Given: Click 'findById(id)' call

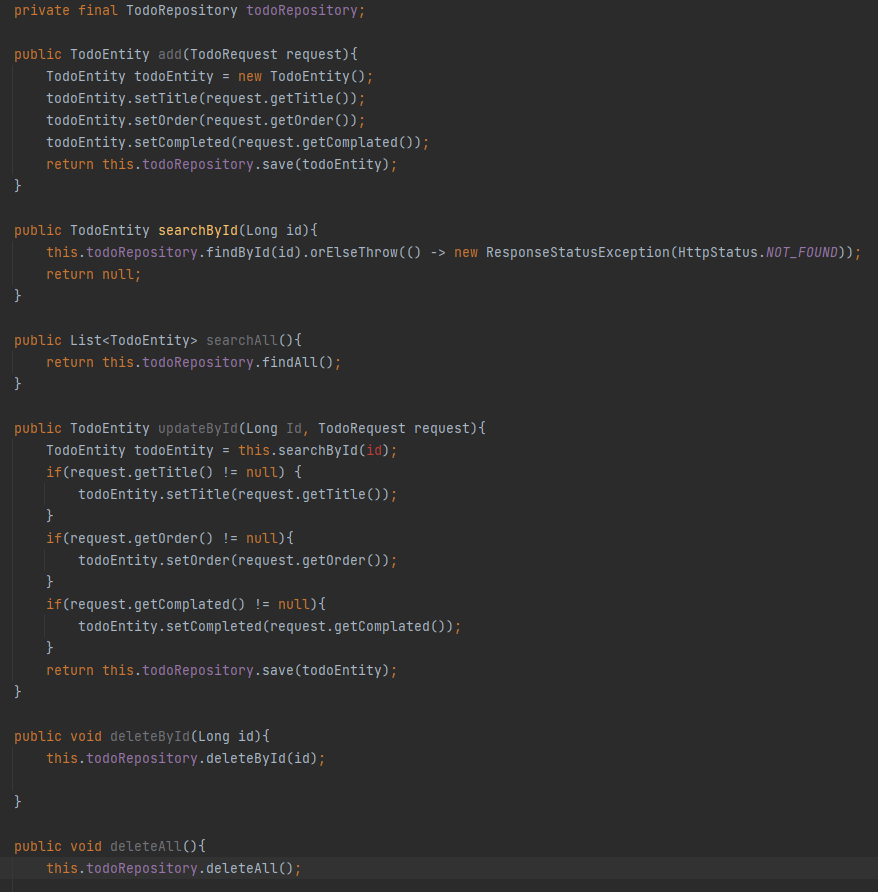Looking at the screenshot, I should click(253, 252).
